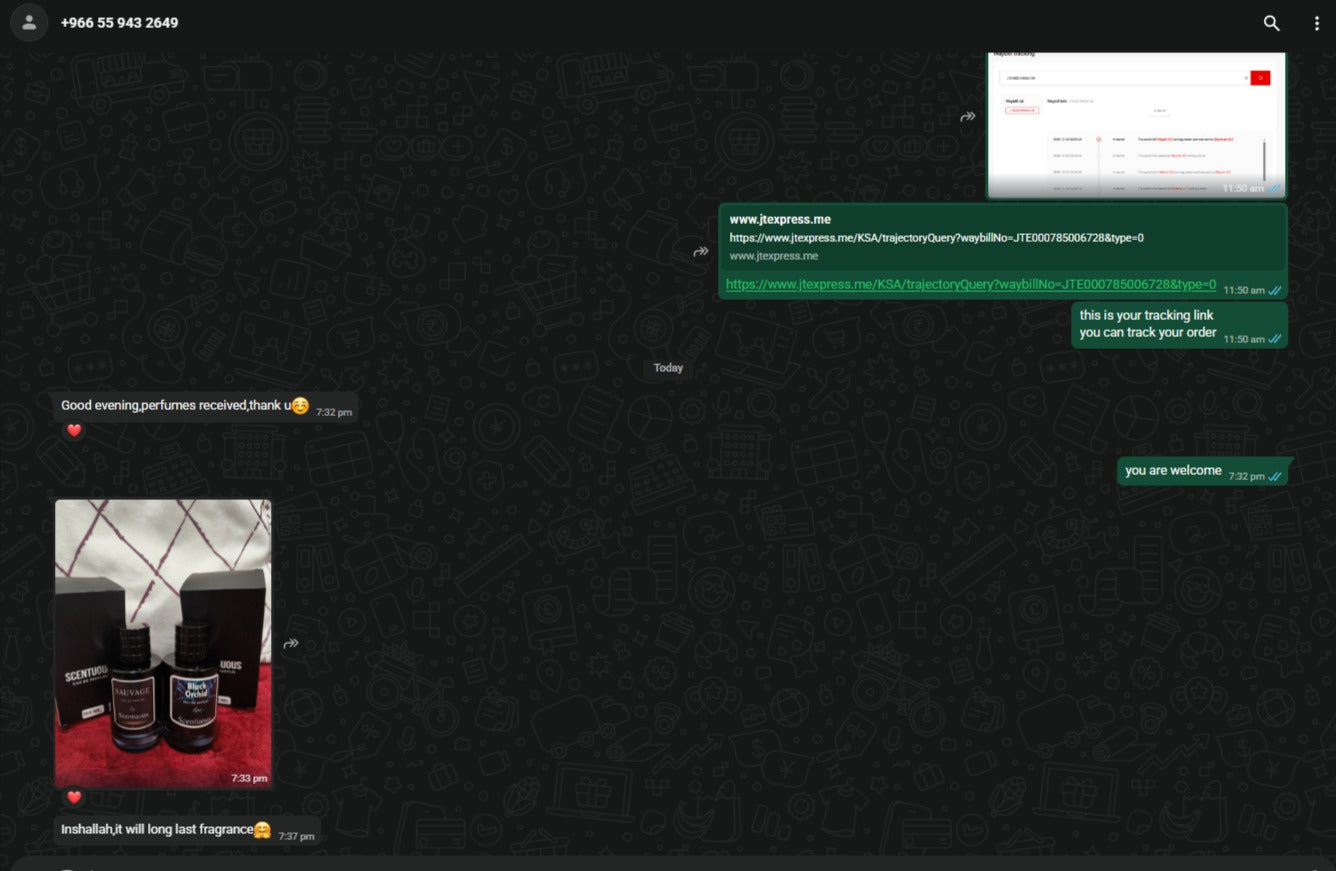The image size is (1336, 871).
Task: Open the contact profile avatar
Action: tap(29, 23)
